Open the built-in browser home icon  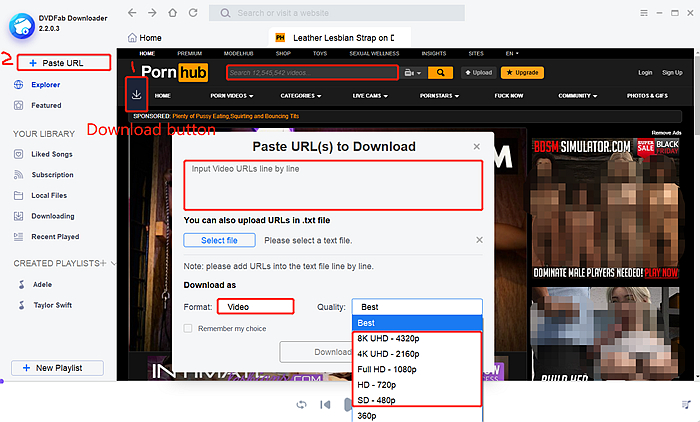pos(173,13)
